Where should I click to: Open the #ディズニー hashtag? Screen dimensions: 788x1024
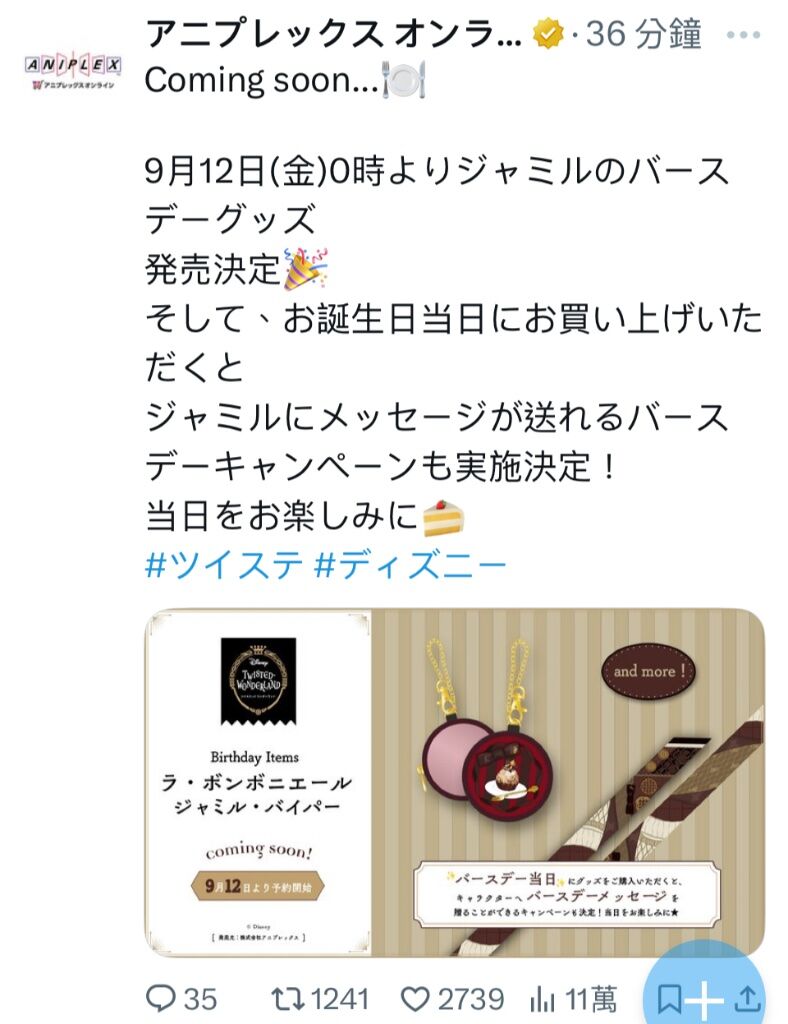pos(410,564)
